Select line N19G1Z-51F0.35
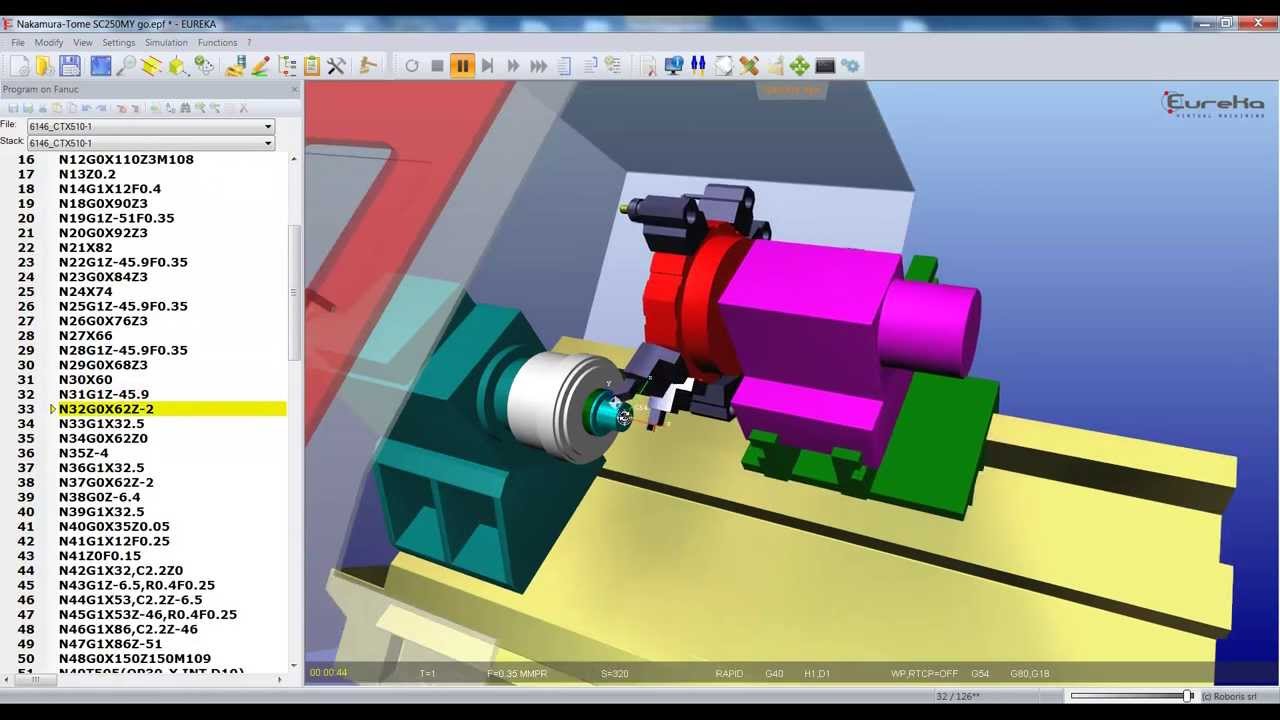Image resolution: width=1280 pixels, height=720 pixels. [116, 218]
